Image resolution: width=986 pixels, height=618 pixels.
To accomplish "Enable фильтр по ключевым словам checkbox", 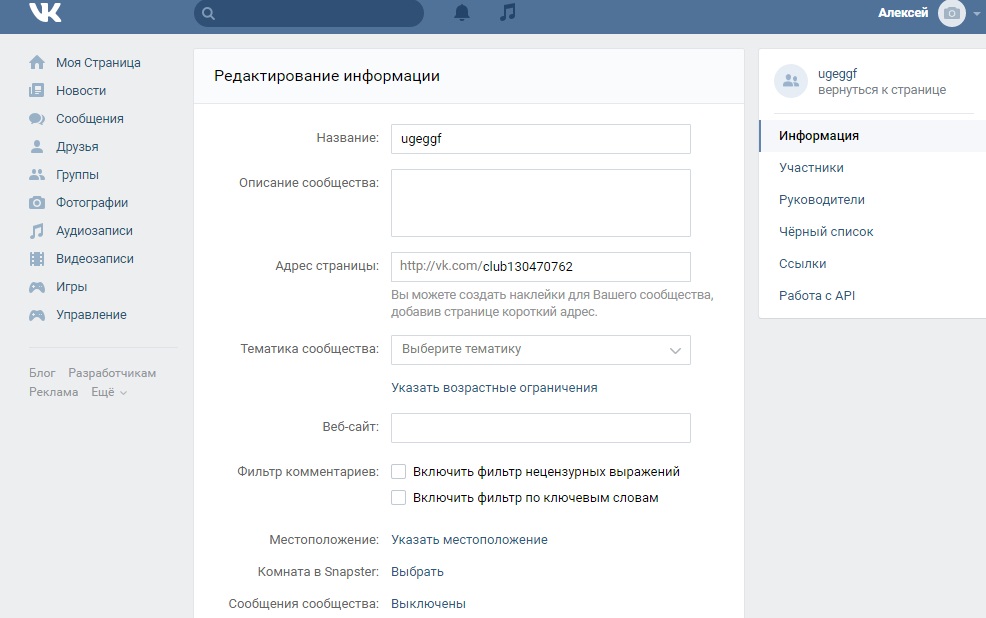I will pos(399,498).
